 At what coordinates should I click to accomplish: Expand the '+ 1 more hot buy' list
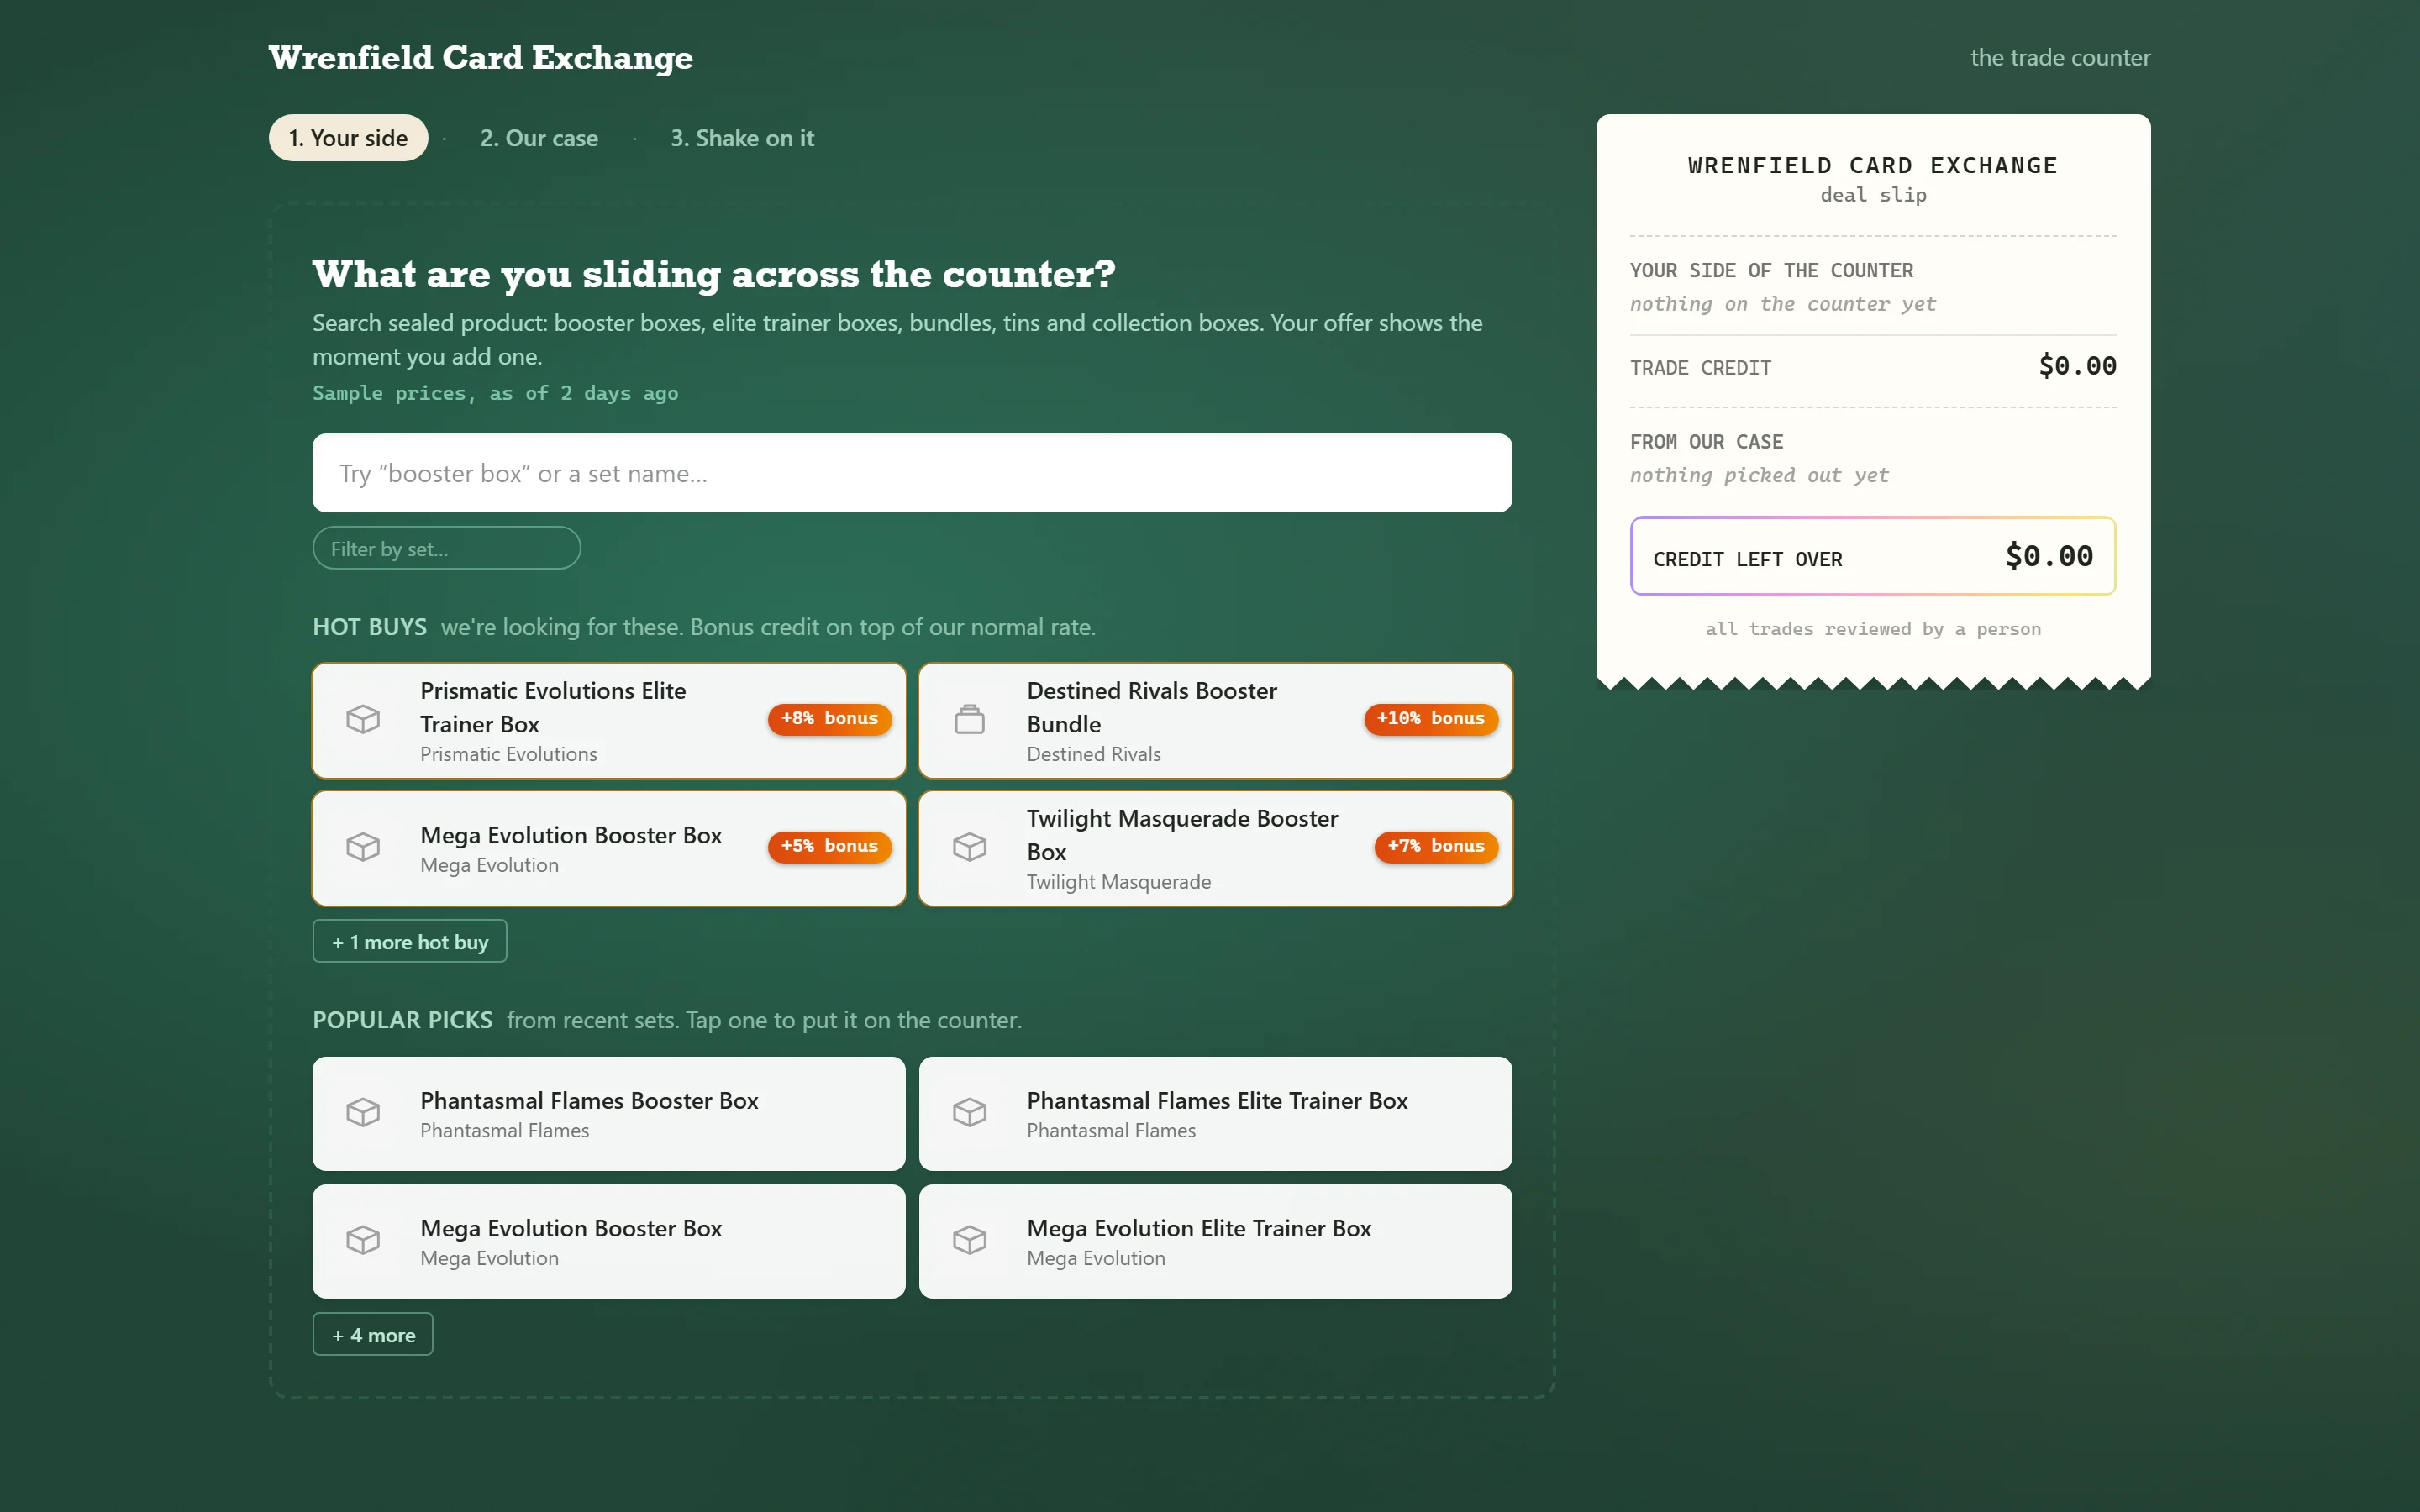[410, 941]
